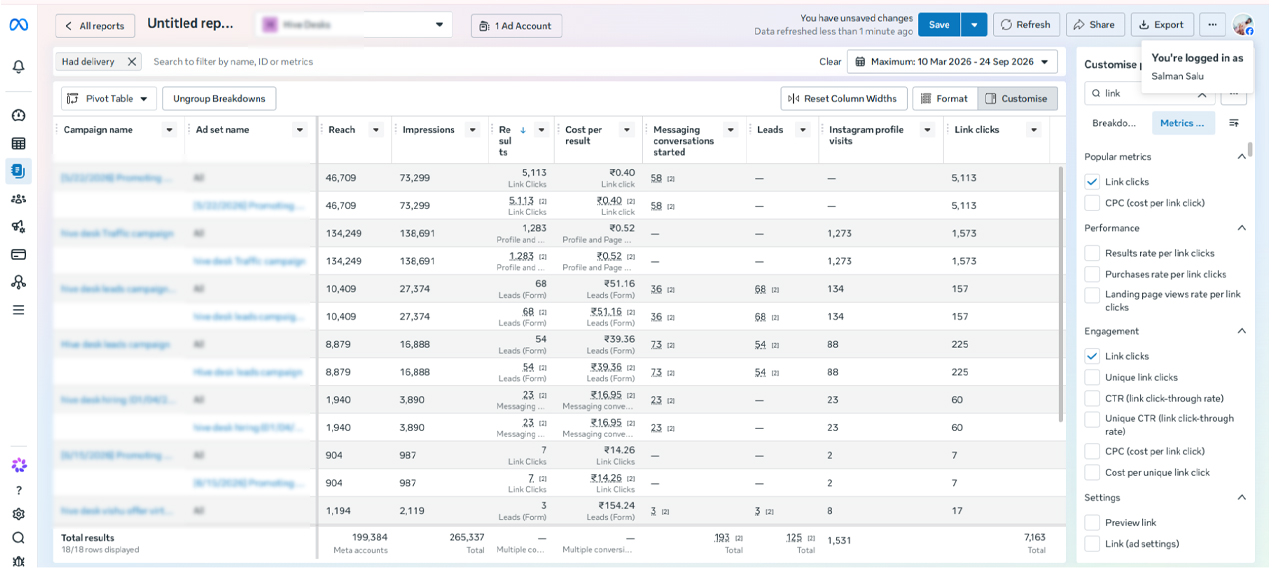The width and height of the screenshot is (1280, 572).
Task: Uncheck Link clicks under Engagement
Action: coord(1092,356)
